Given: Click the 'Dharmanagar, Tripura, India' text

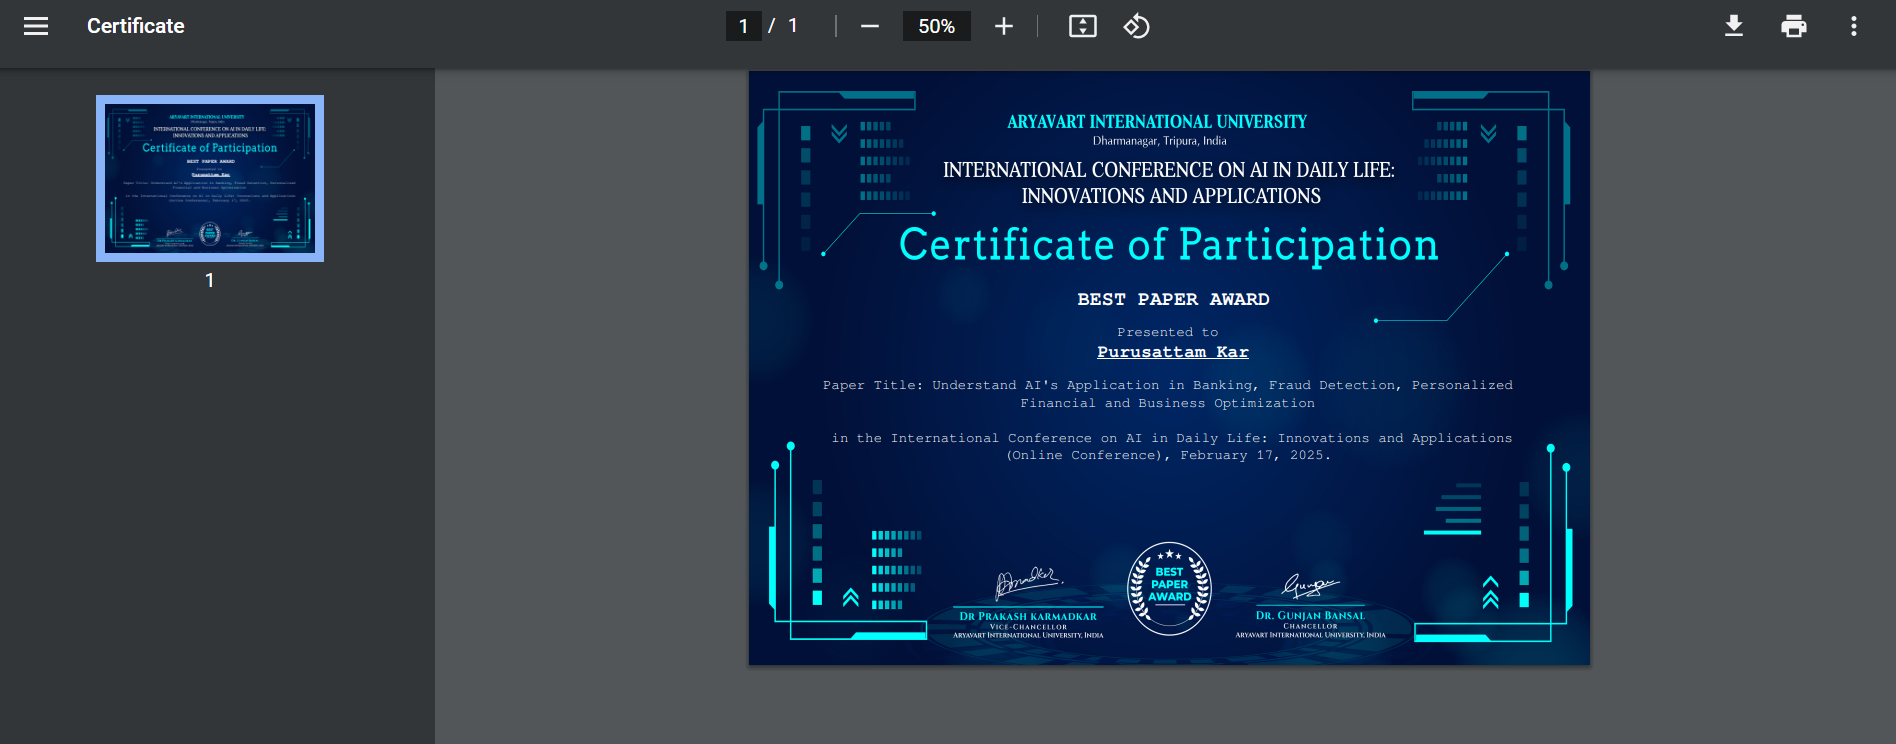Looking at the screenshot, I should pyautogui.click(x=1160, y=141).
